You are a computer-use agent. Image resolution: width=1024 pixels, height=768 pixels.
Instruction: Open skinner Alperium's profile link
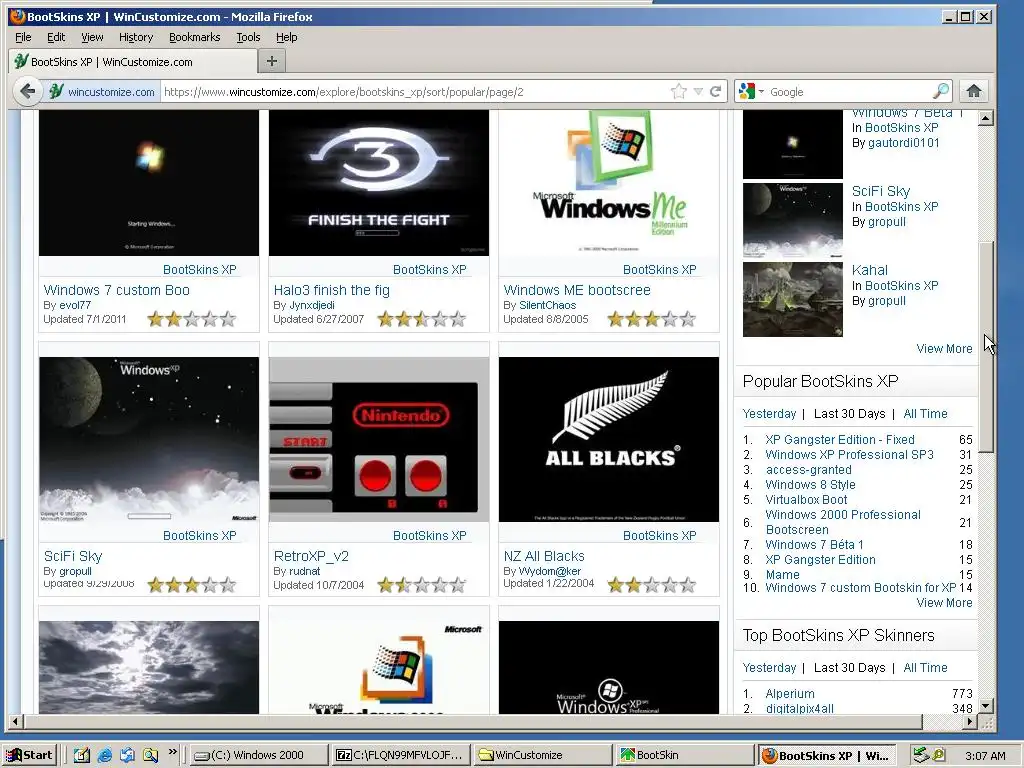point(790,694)
